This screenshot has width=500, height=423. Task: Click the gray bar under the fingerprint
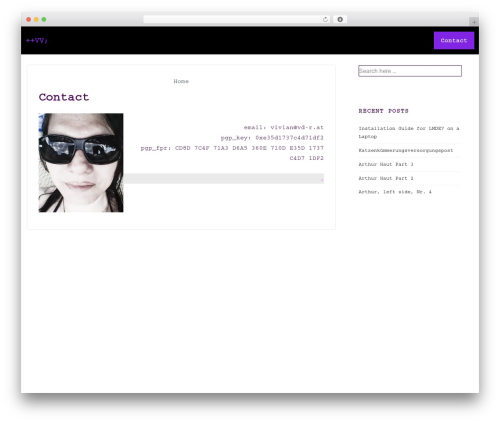[224, 179]
